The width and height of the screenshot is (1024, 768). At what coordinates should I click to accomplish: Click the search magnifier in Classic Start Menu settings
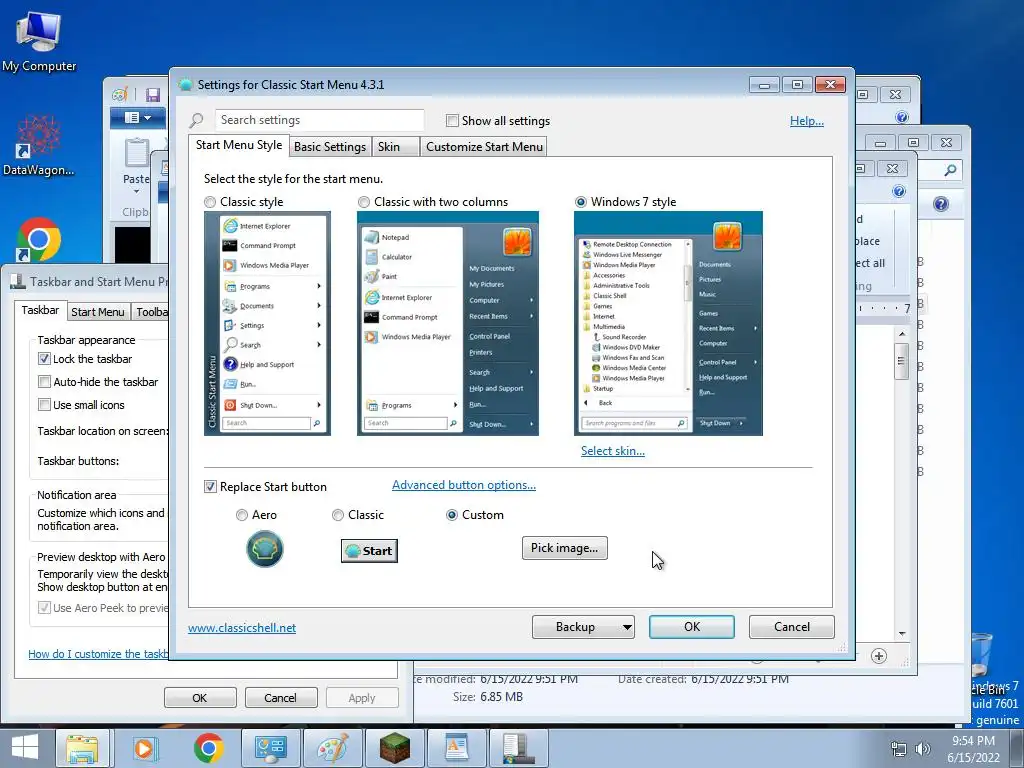(197, 120)
